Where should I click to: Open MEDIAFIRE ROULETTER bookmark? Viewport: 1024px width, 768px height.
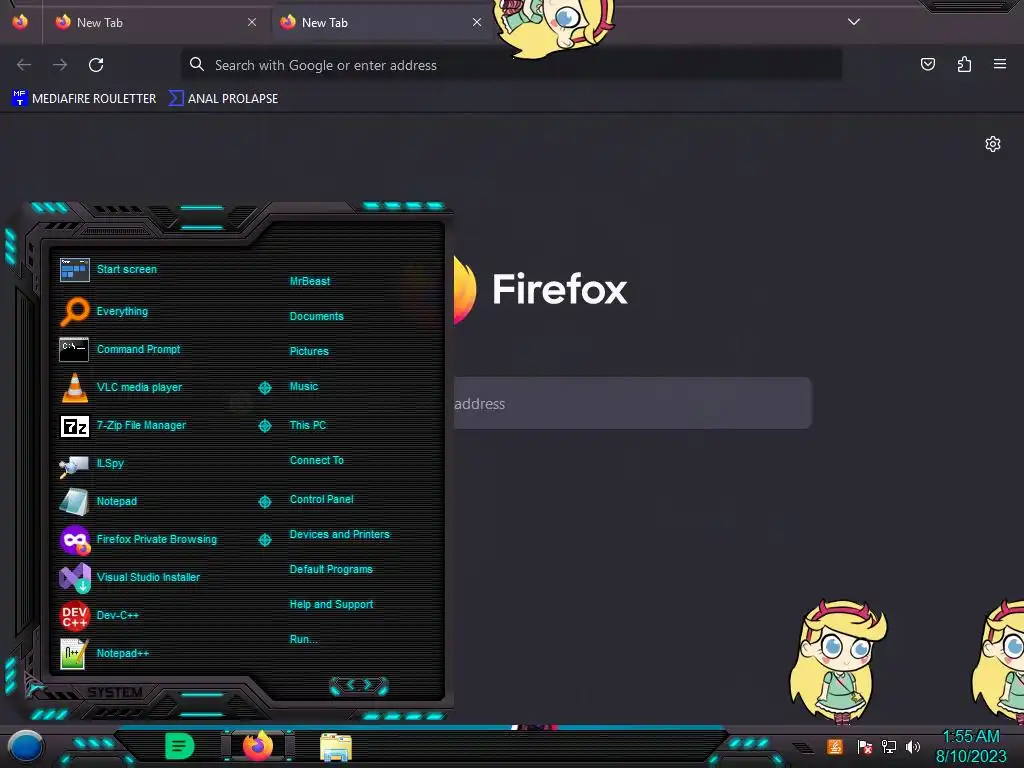click(x=84, y=99)
